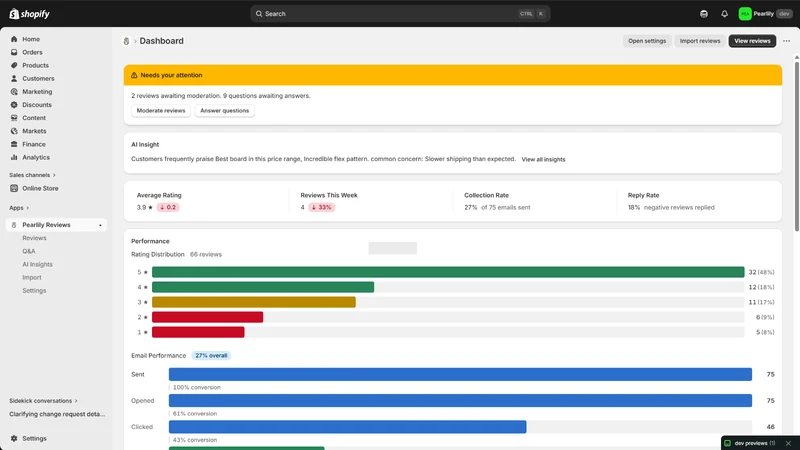800x450 pixels.
Task: Click the Home icon in the sidebar
Action: coord(14,39)
